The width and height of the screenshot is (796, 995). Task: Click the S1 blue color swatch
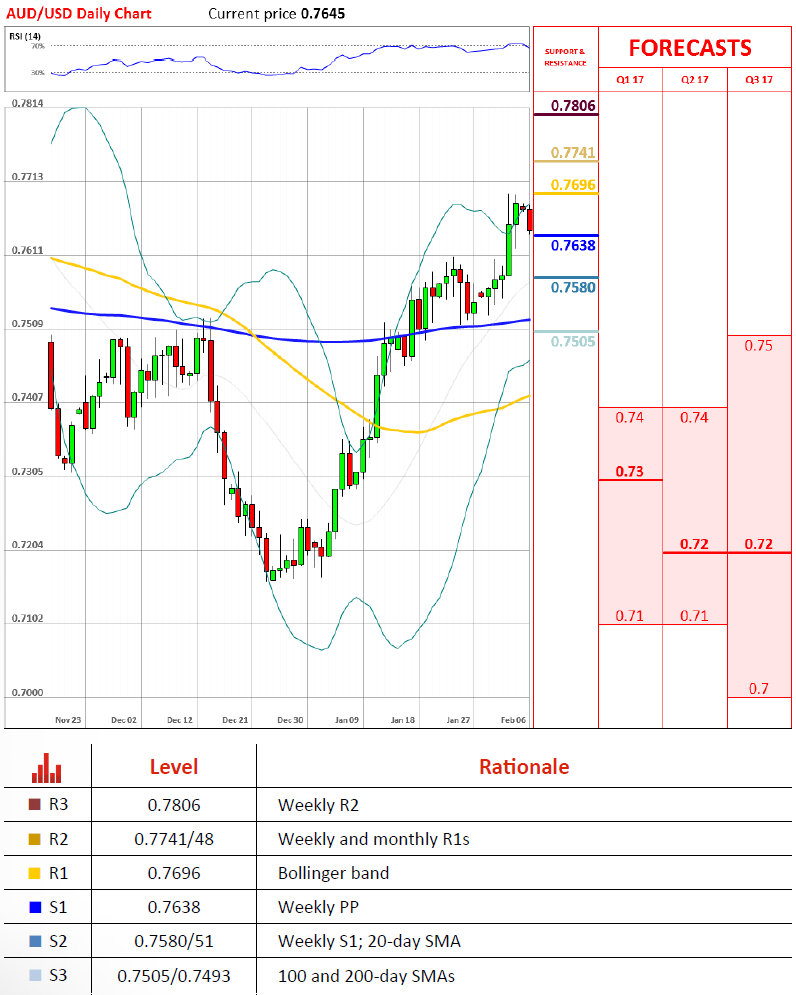pos(35,907)
